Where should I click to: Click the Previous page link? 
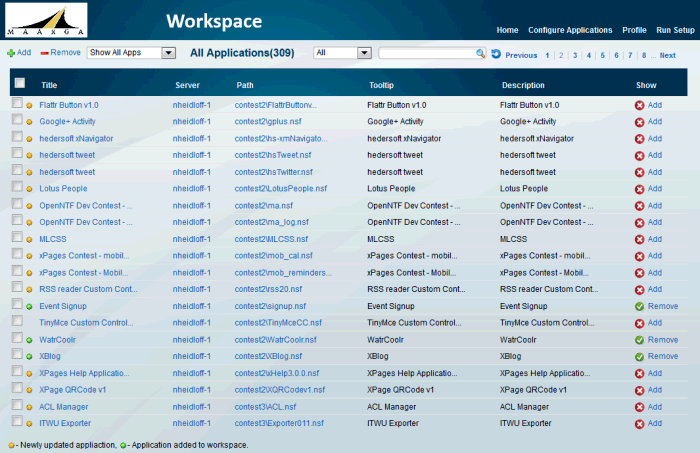(521, 55)
